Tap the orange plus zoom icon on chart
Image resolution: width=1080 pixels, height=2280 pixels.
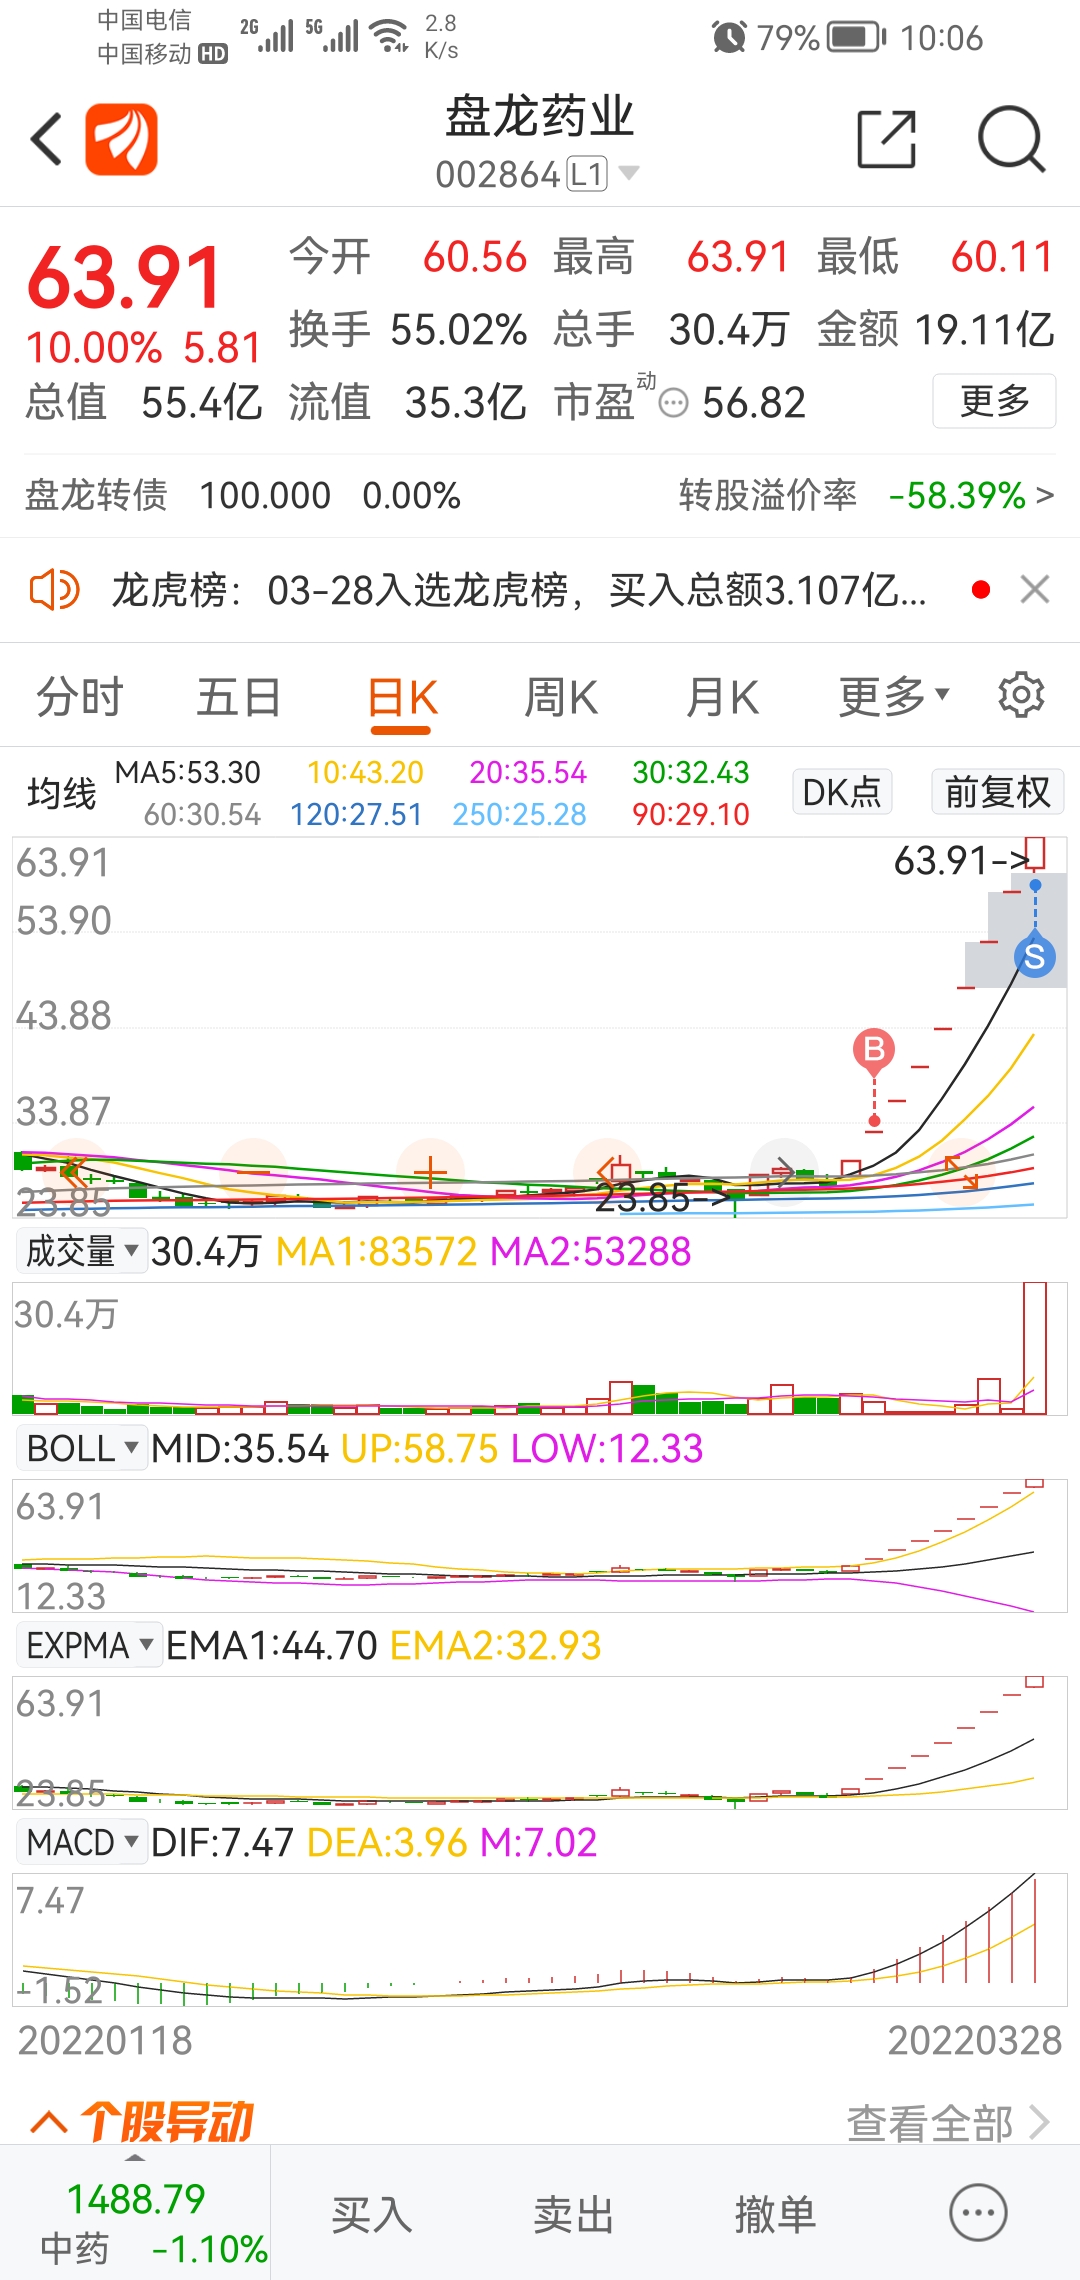tap(430, 1171)
